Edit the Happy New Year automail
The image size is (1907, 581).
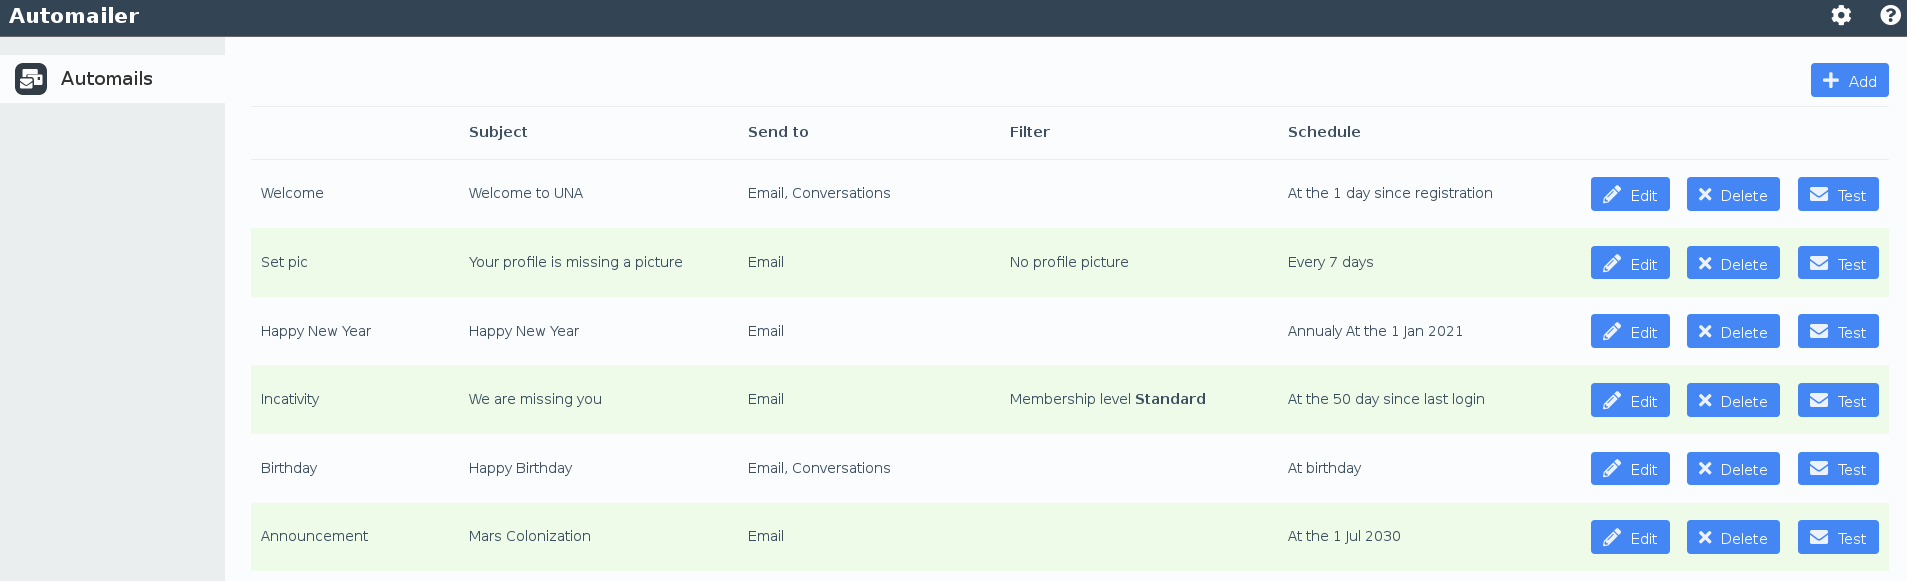pyautogui.click(x=1630, y=332)
